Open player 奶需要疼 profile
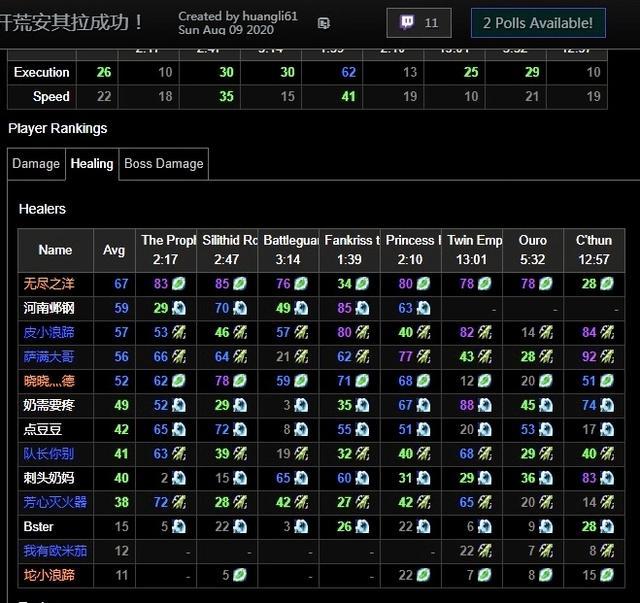 49,405
